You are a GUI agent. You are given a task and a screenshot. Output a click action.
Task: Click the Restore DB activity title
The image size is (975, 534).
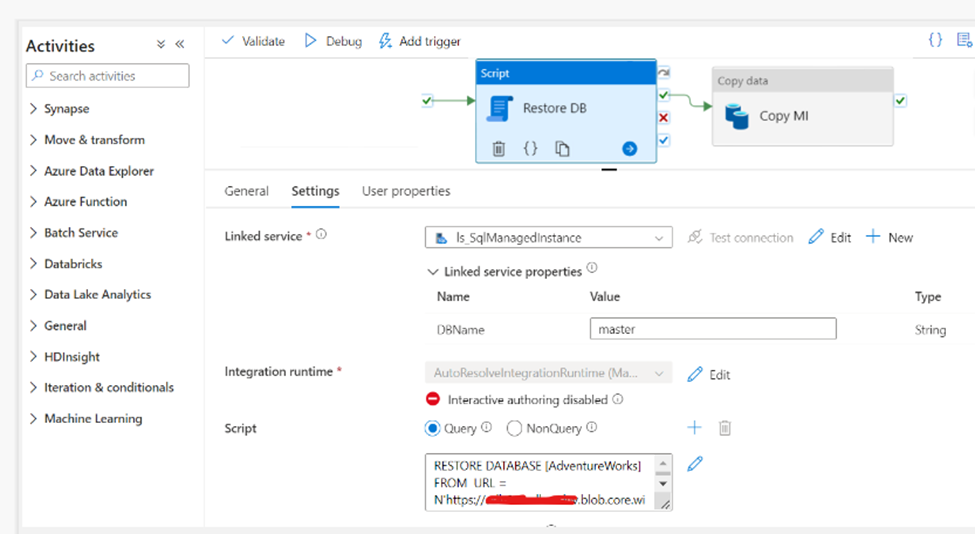tap(555, 108)
